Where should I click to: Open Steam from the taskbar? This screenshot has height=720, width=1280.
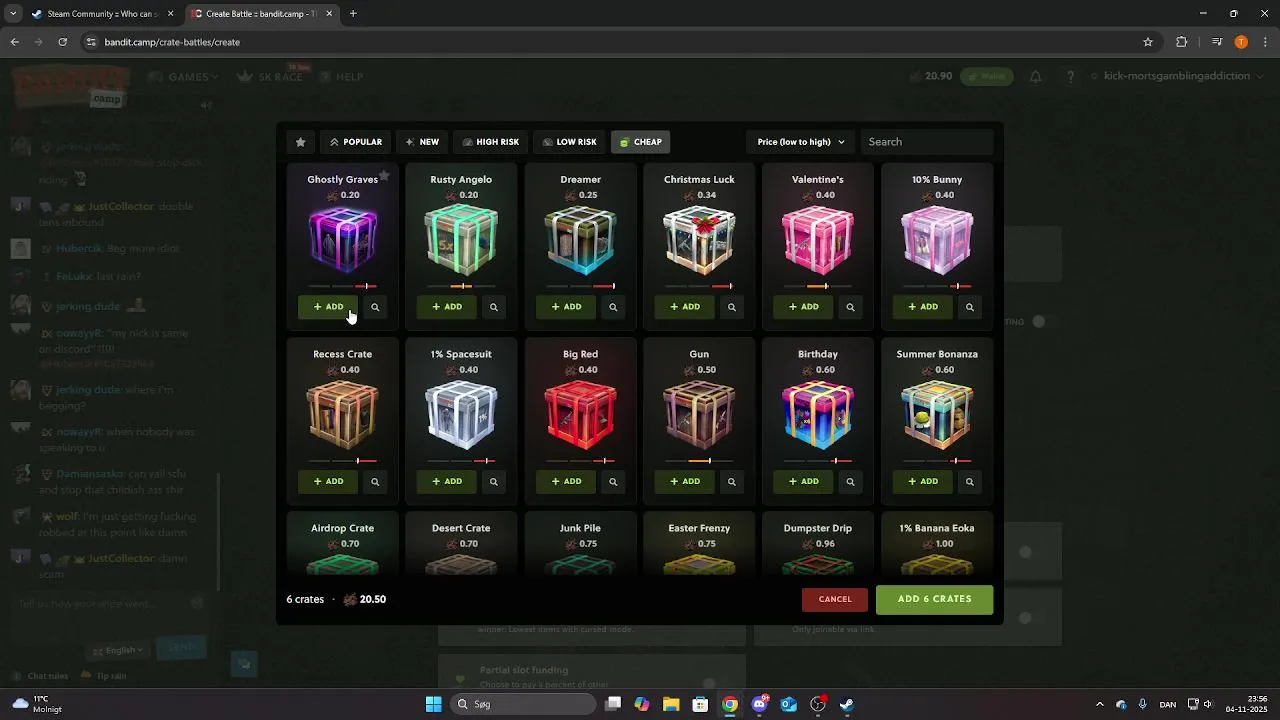(x=847, y=704)
